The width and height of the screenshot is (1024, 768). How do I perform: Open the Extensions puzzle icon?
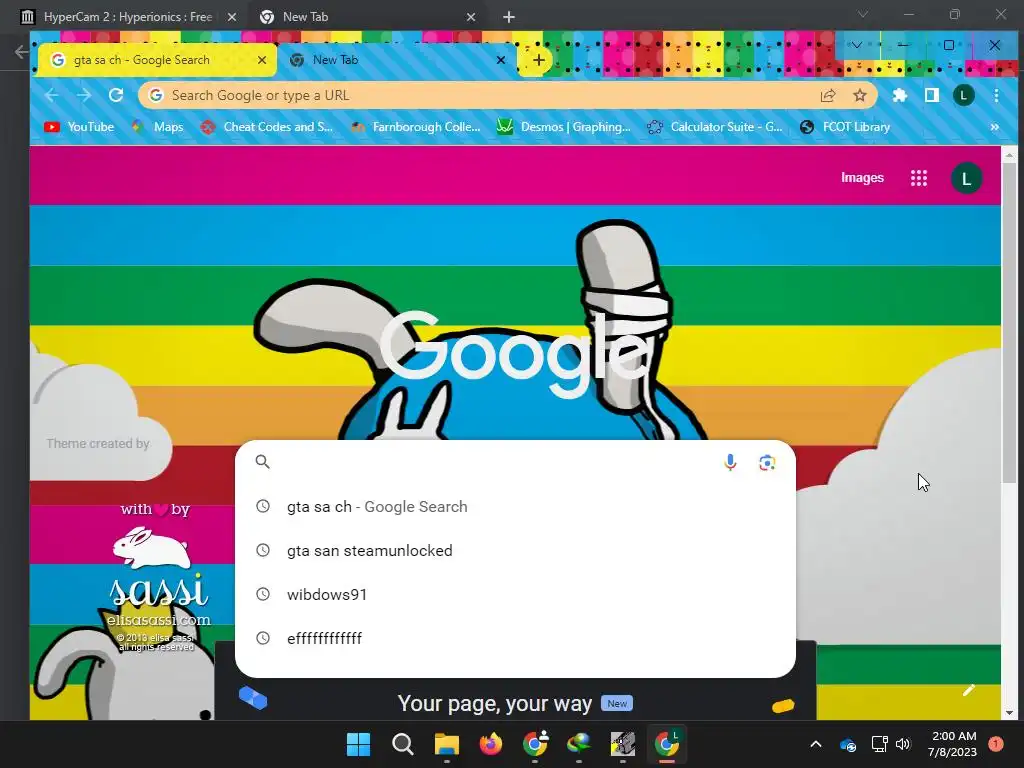tap(900, 95)
